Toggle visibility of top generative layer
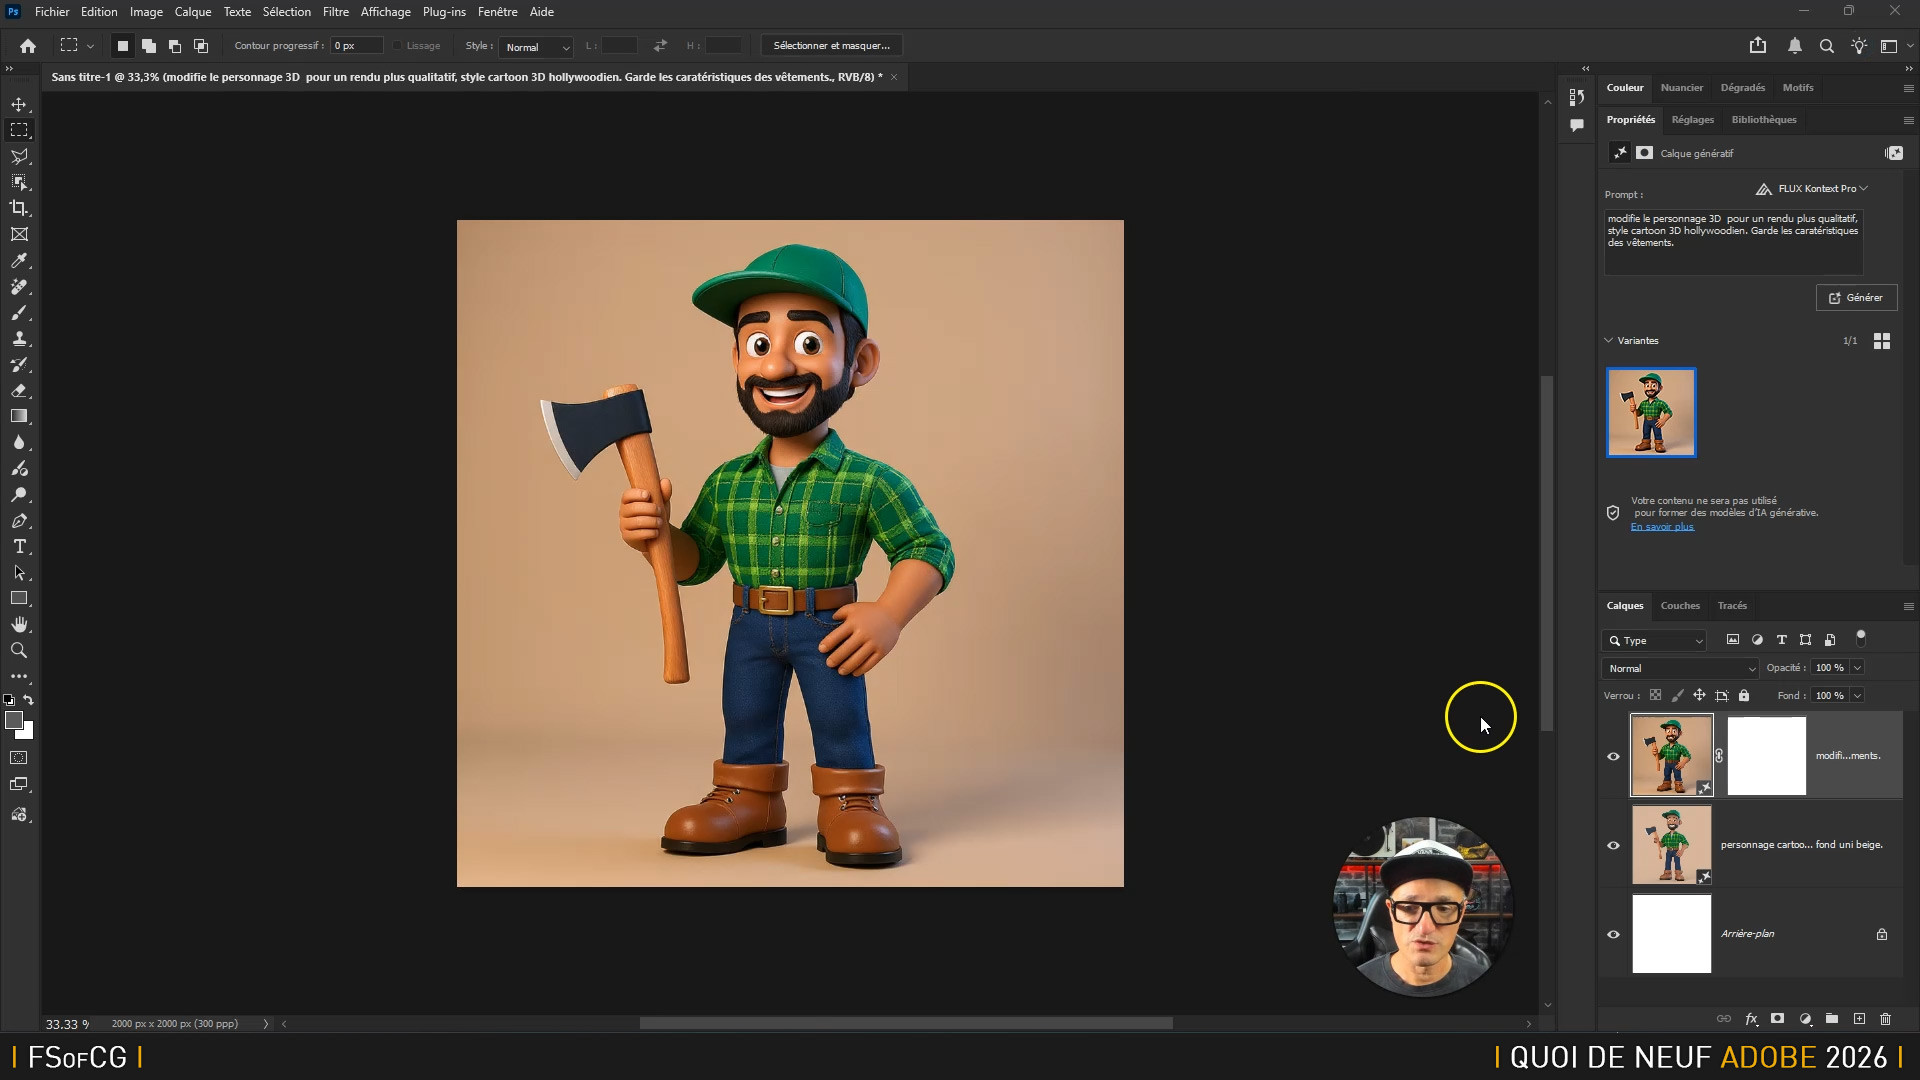This screenshot has height=1080, width=1920. 1613,756
